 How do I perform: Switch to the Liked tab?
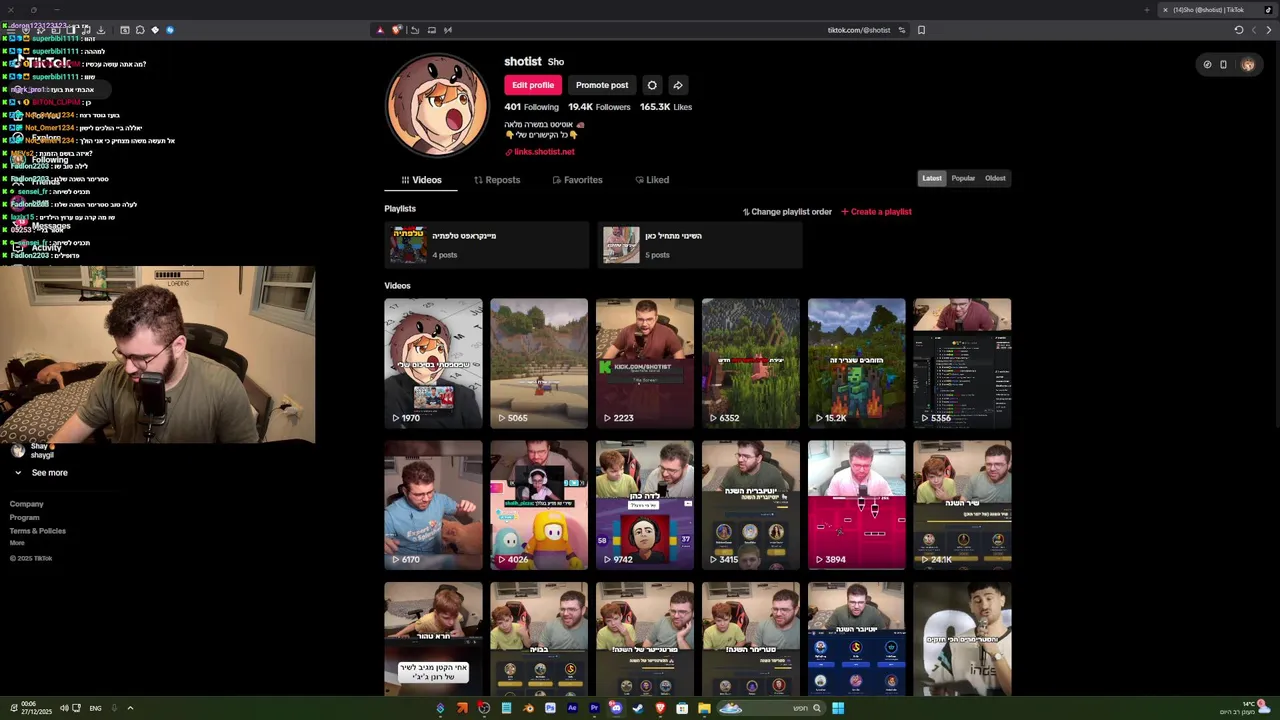coord(652,180)
